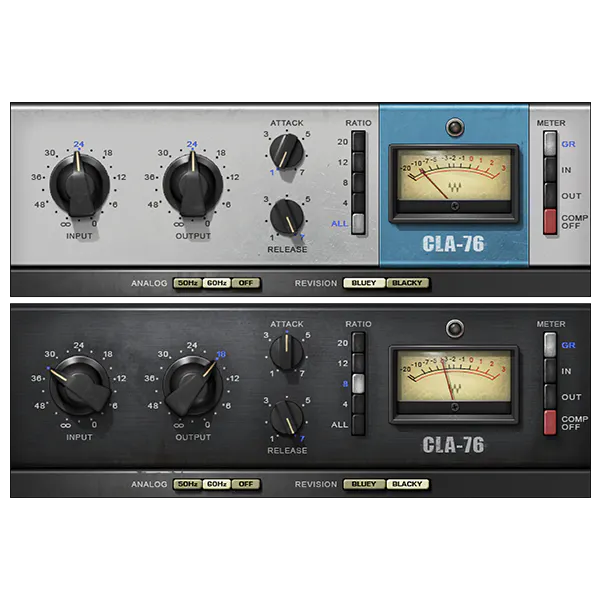
Task: Toggle red COMP OFF button on Bluey unit
Action: coord(550,222)
